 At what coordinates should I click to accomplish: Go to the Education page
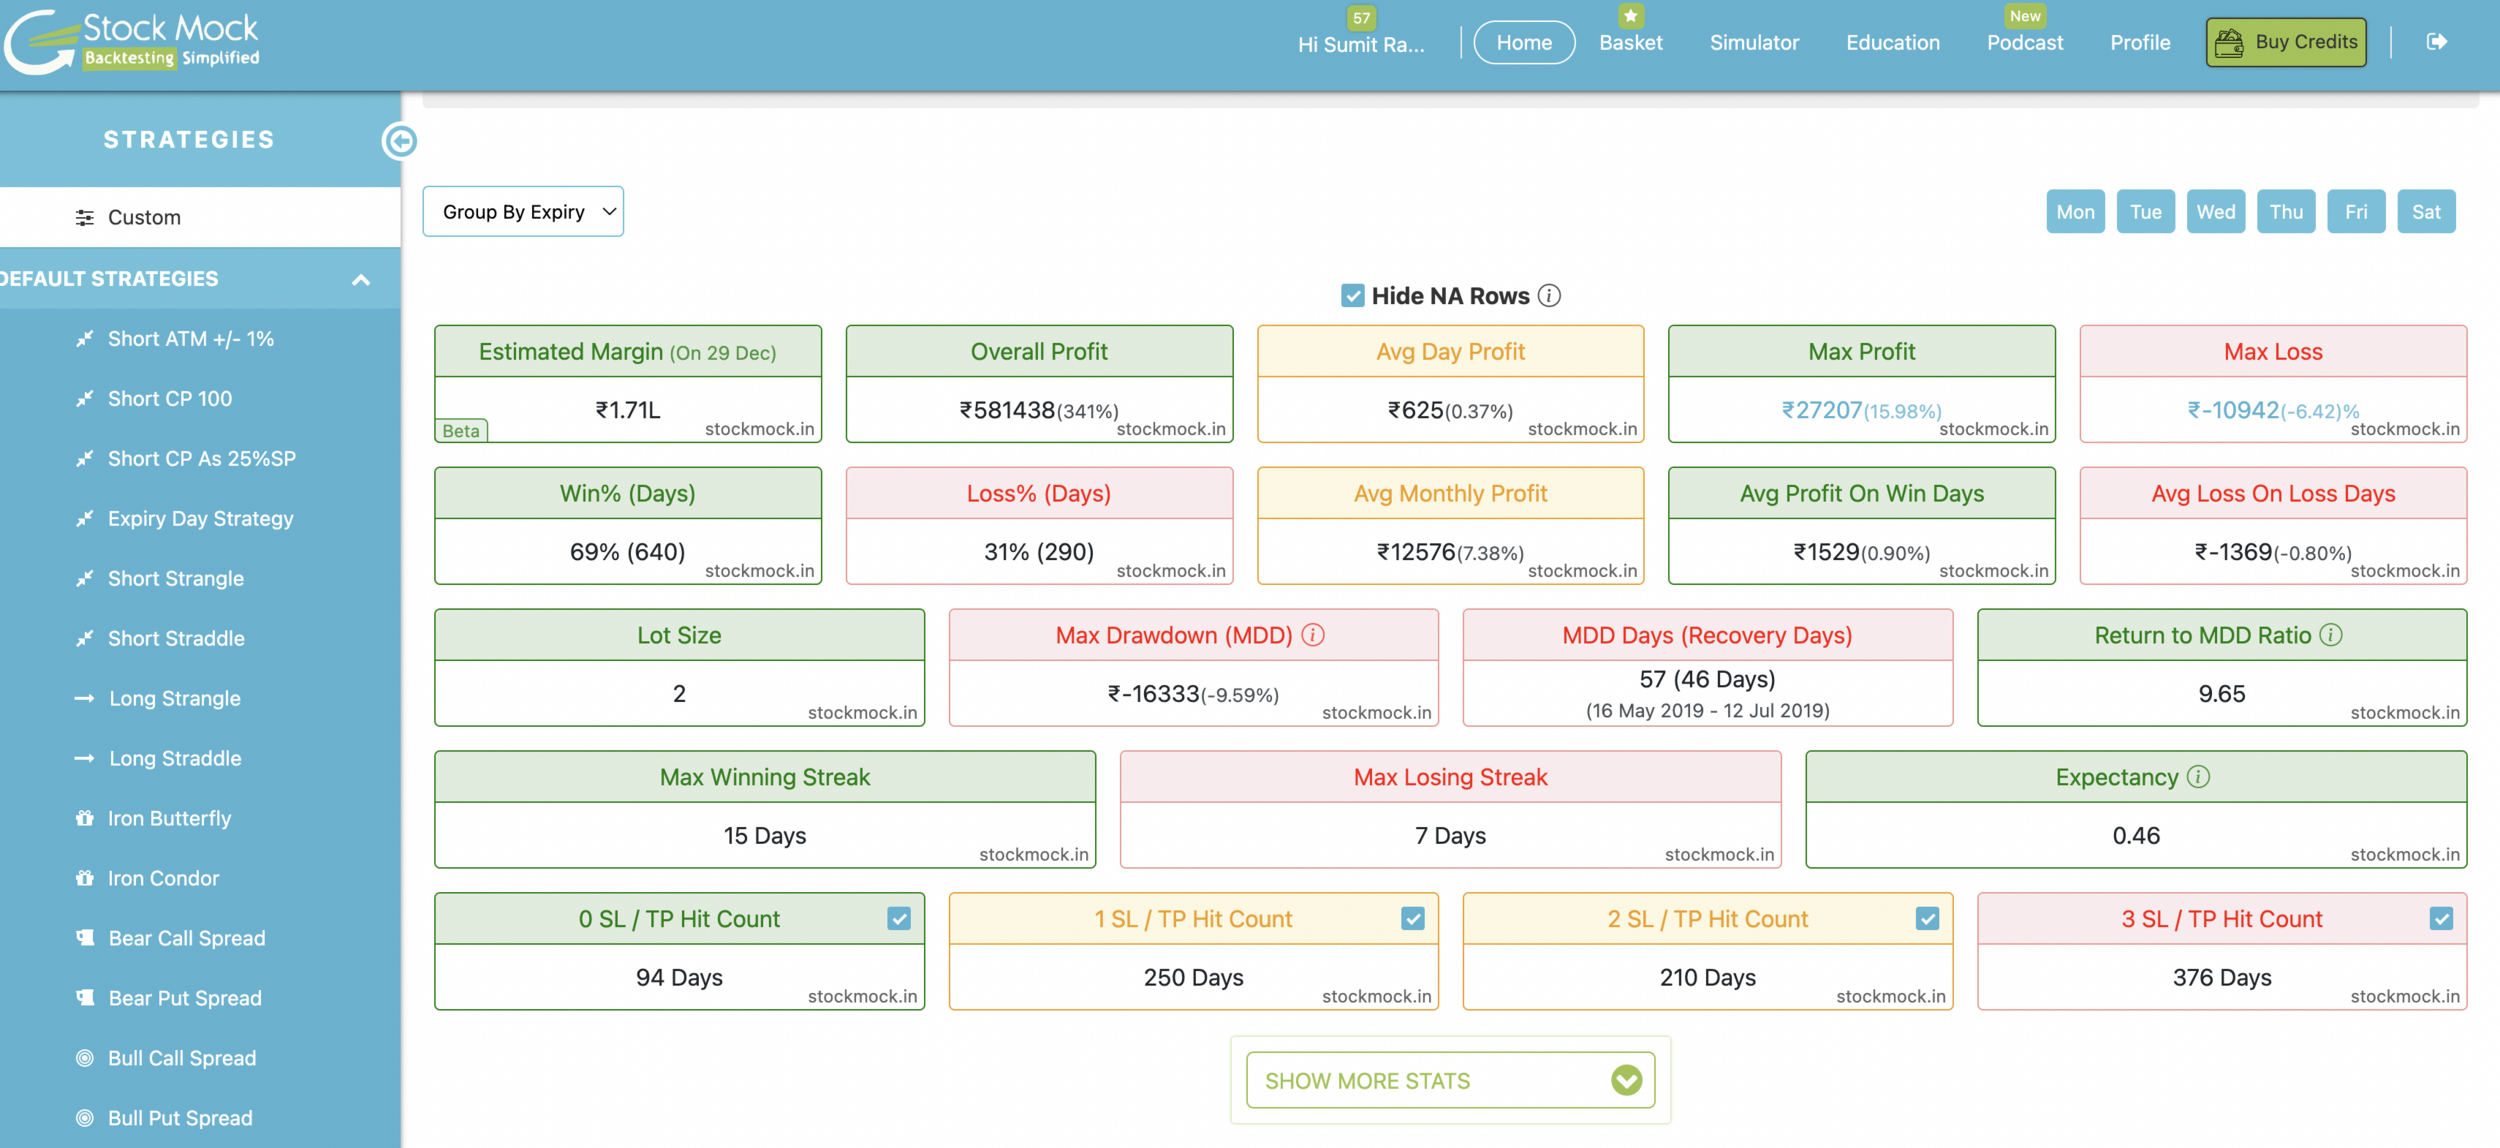coord(1892,43)
